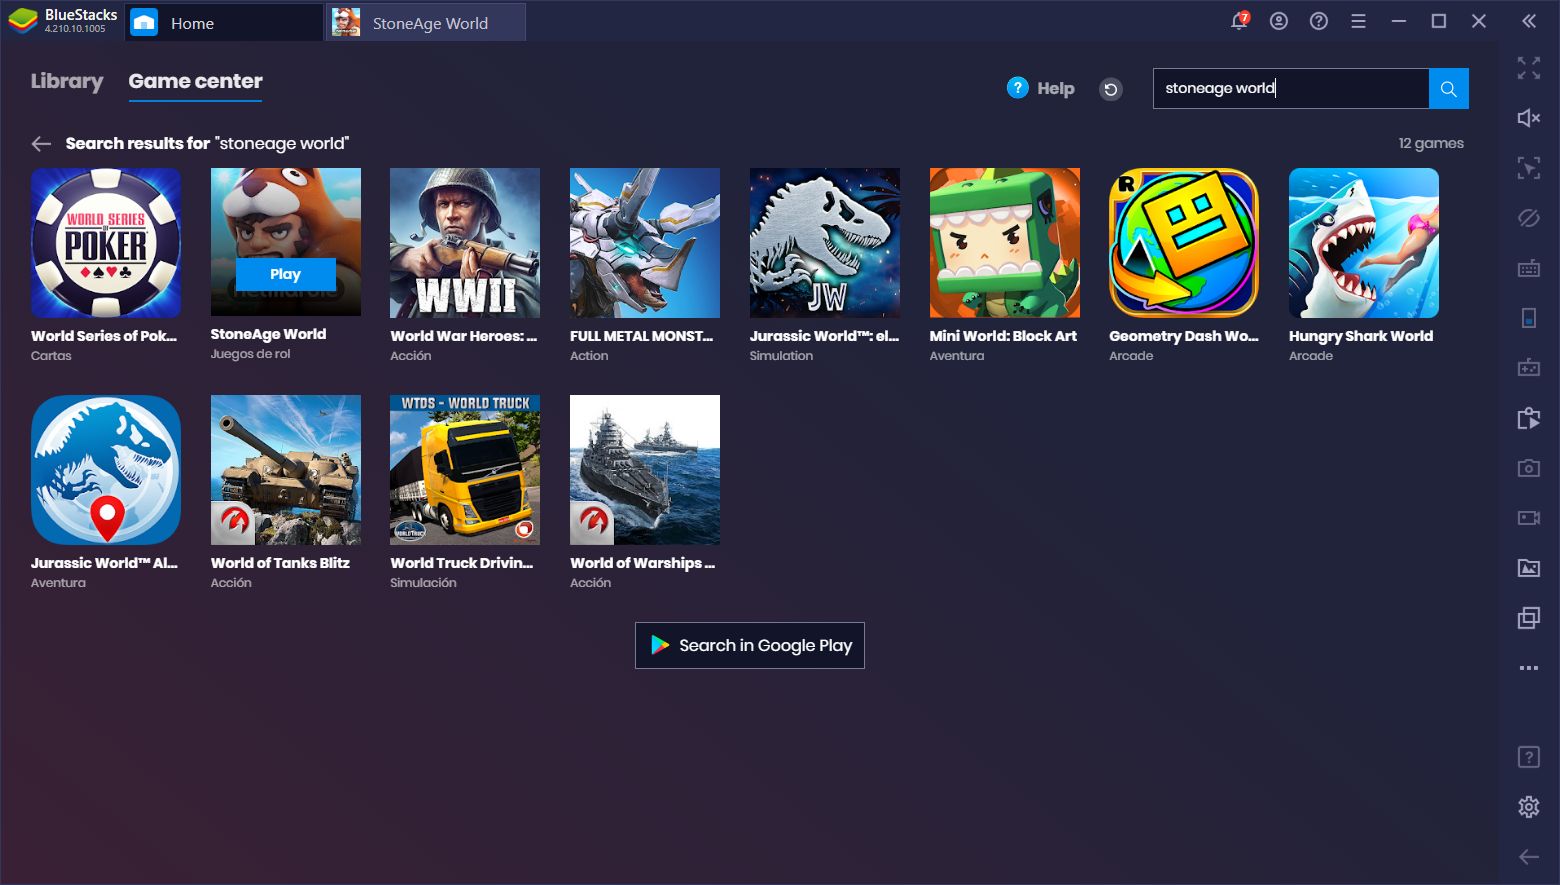The height and width of the screenshot is (885, 1560).
Task: Click World of Tanks Blitz title
Action: click(280, 563)
